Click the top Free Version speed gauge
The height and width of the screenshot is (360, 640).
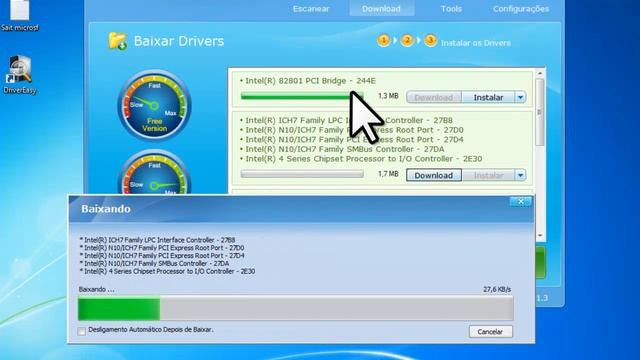point(154,105)
